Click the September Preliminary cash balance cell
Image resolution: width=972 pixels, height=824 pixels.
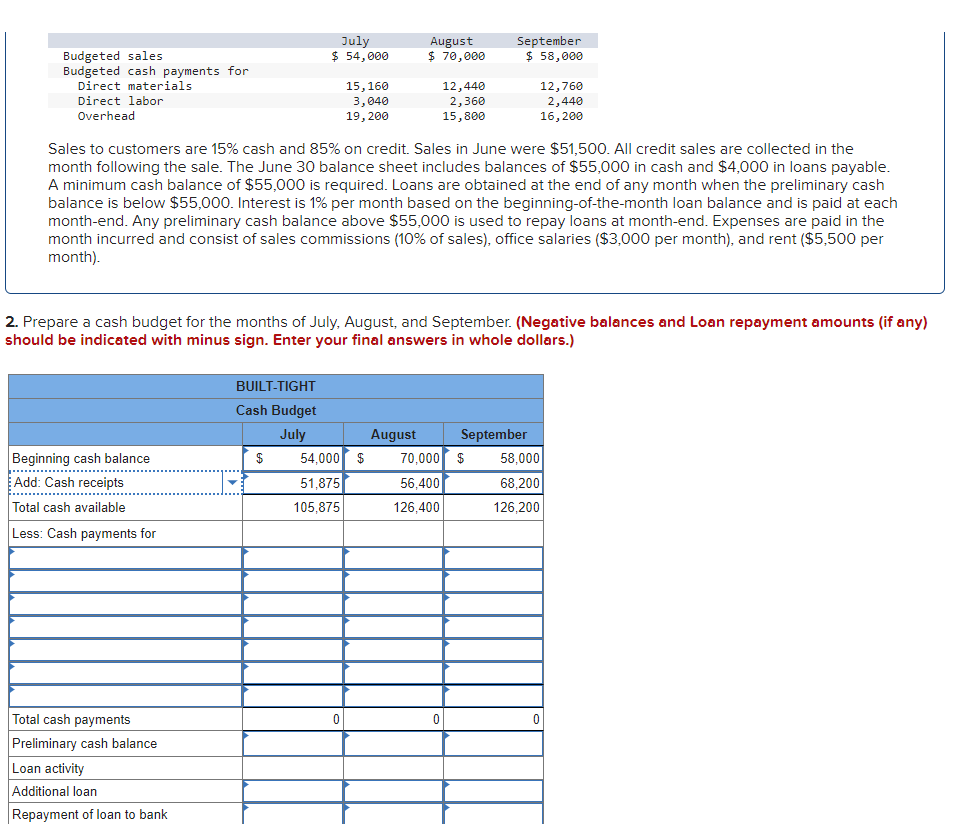493,743
